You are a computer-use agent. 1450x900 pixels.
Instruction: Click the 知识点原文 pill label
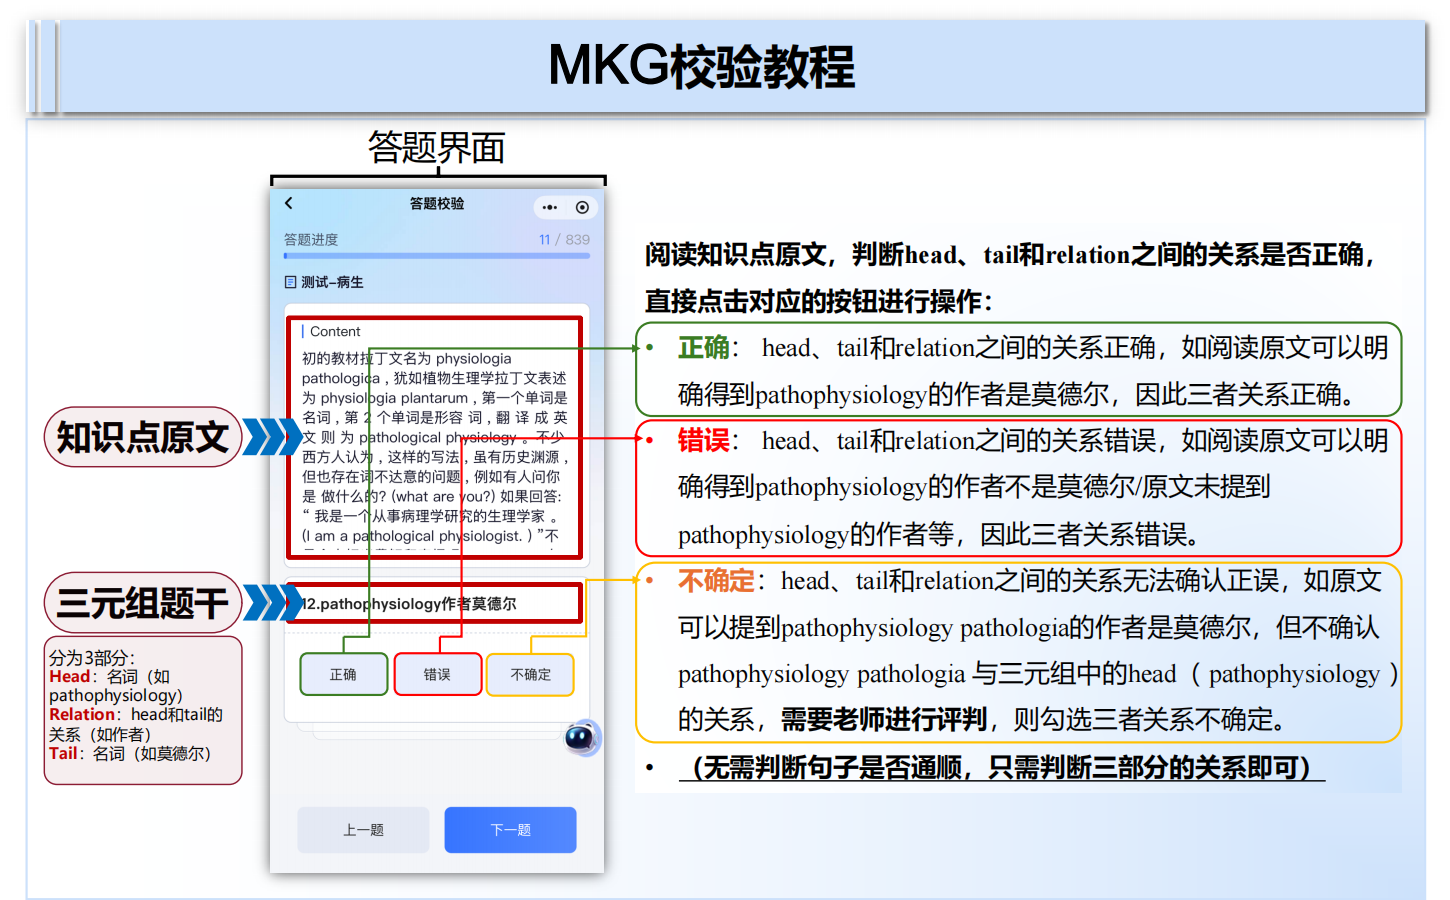pyautogui.click(x=143, y=437)
